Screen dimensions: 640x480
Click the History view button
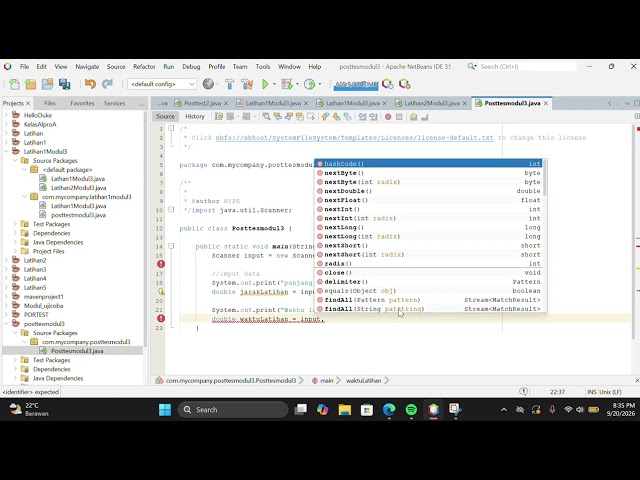pyautogui.click(x=195, y=117)
